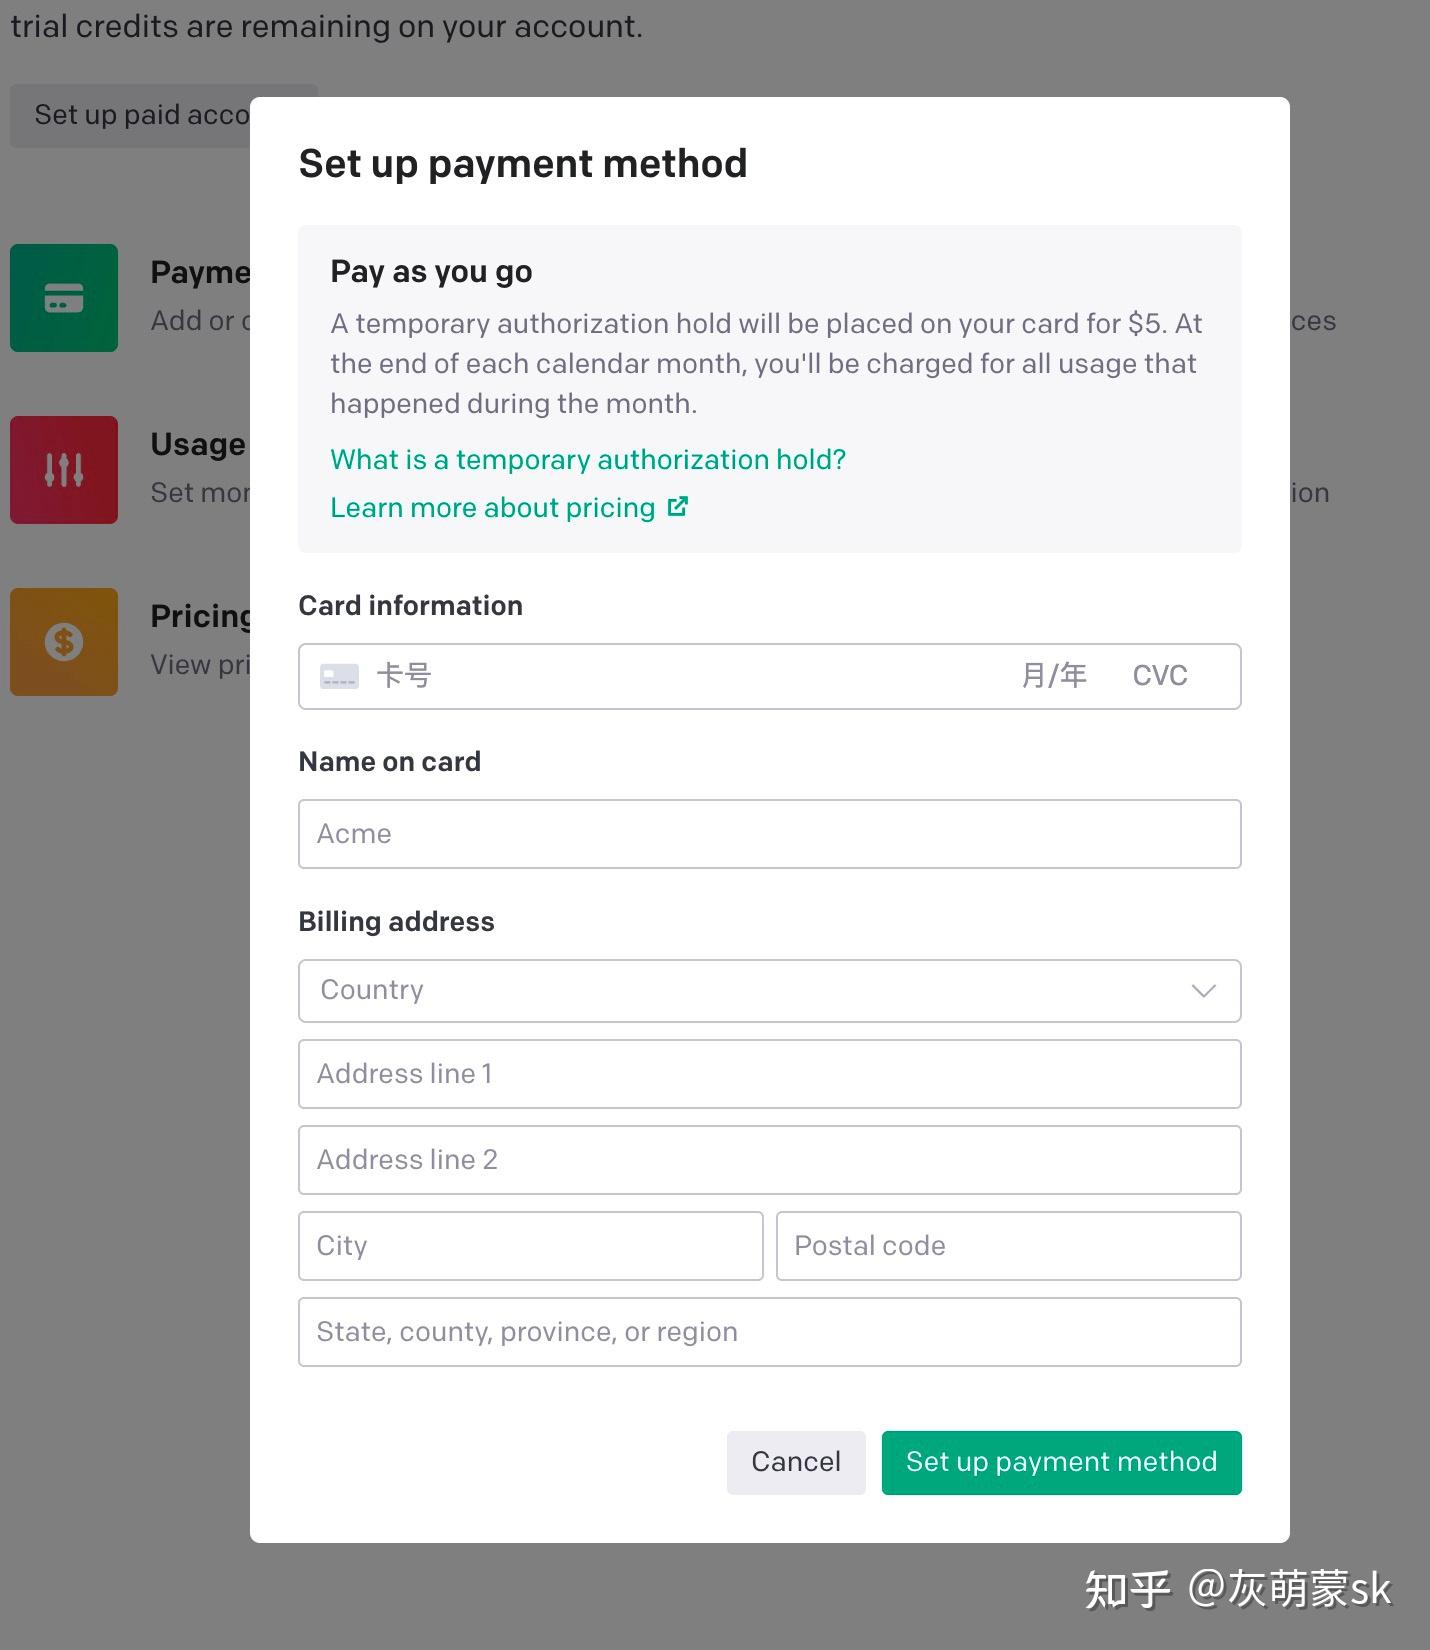Focus the Name on card field
The width and height of the screenshot is (1430, 1650).
point(770,834)
